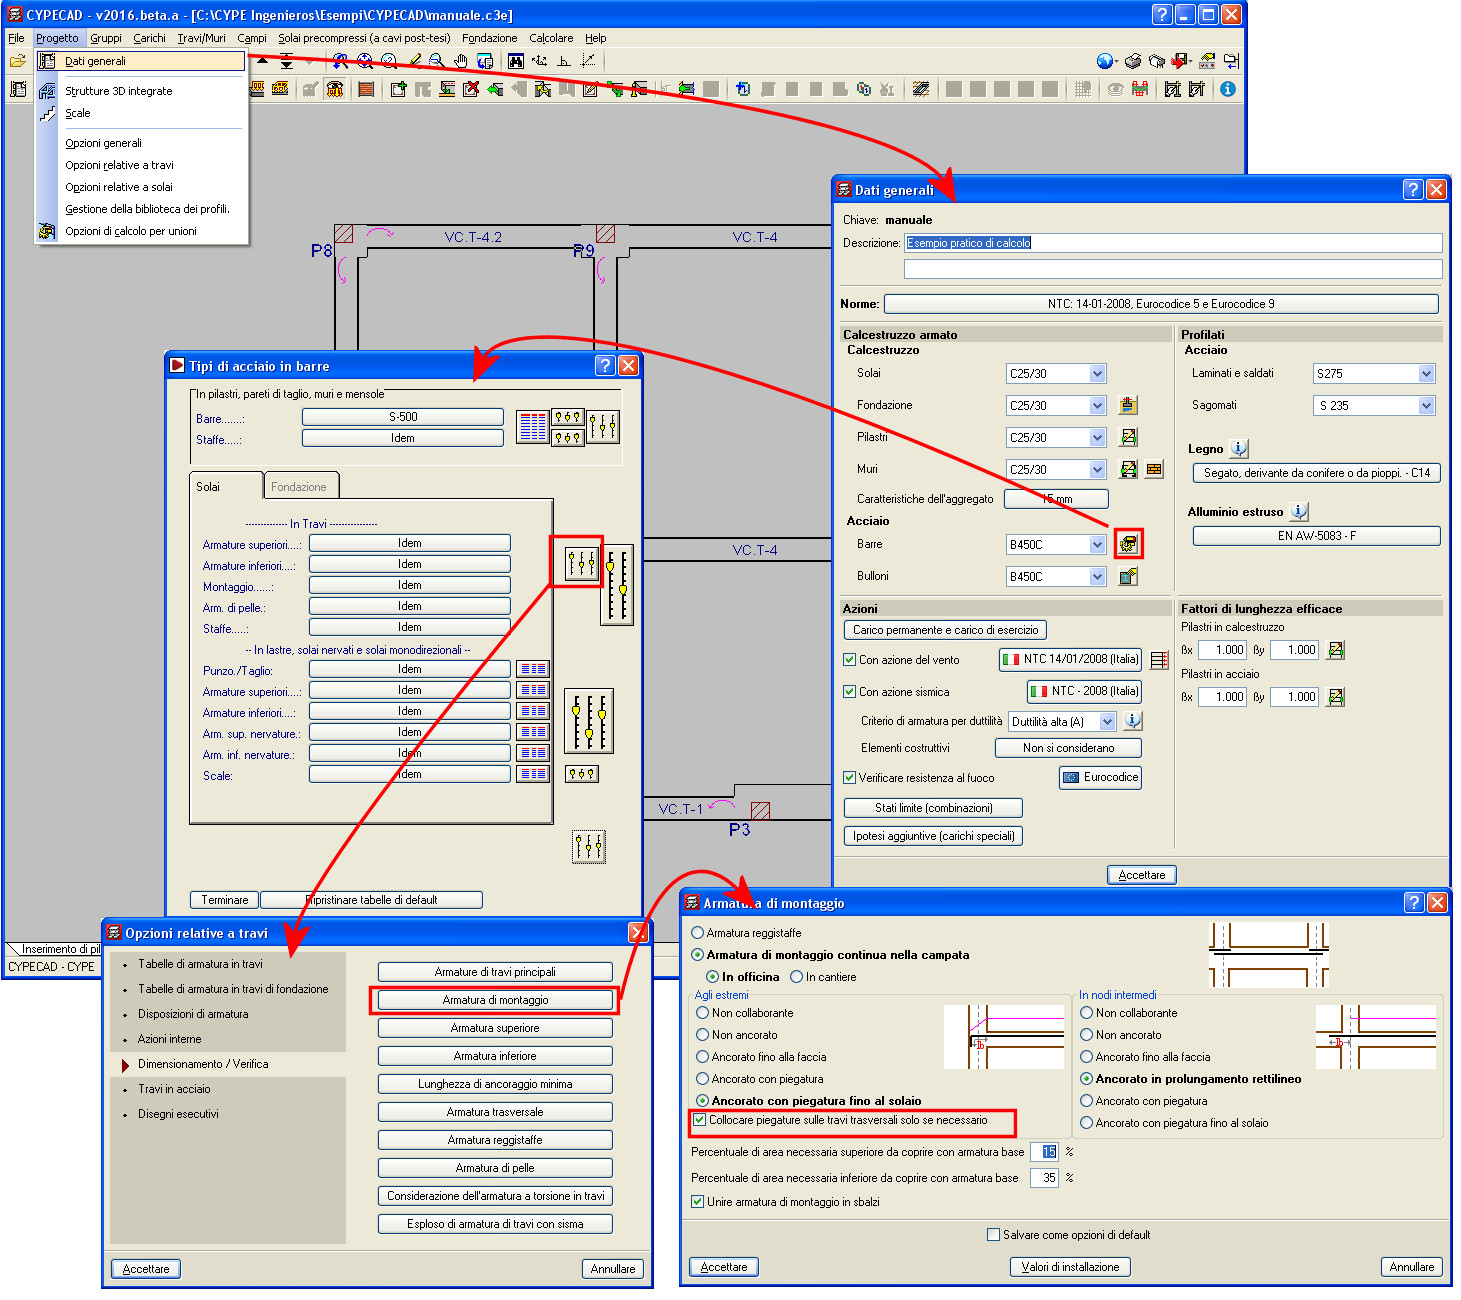
Task: Open the Carichi menu
Action: coord(149,38)
